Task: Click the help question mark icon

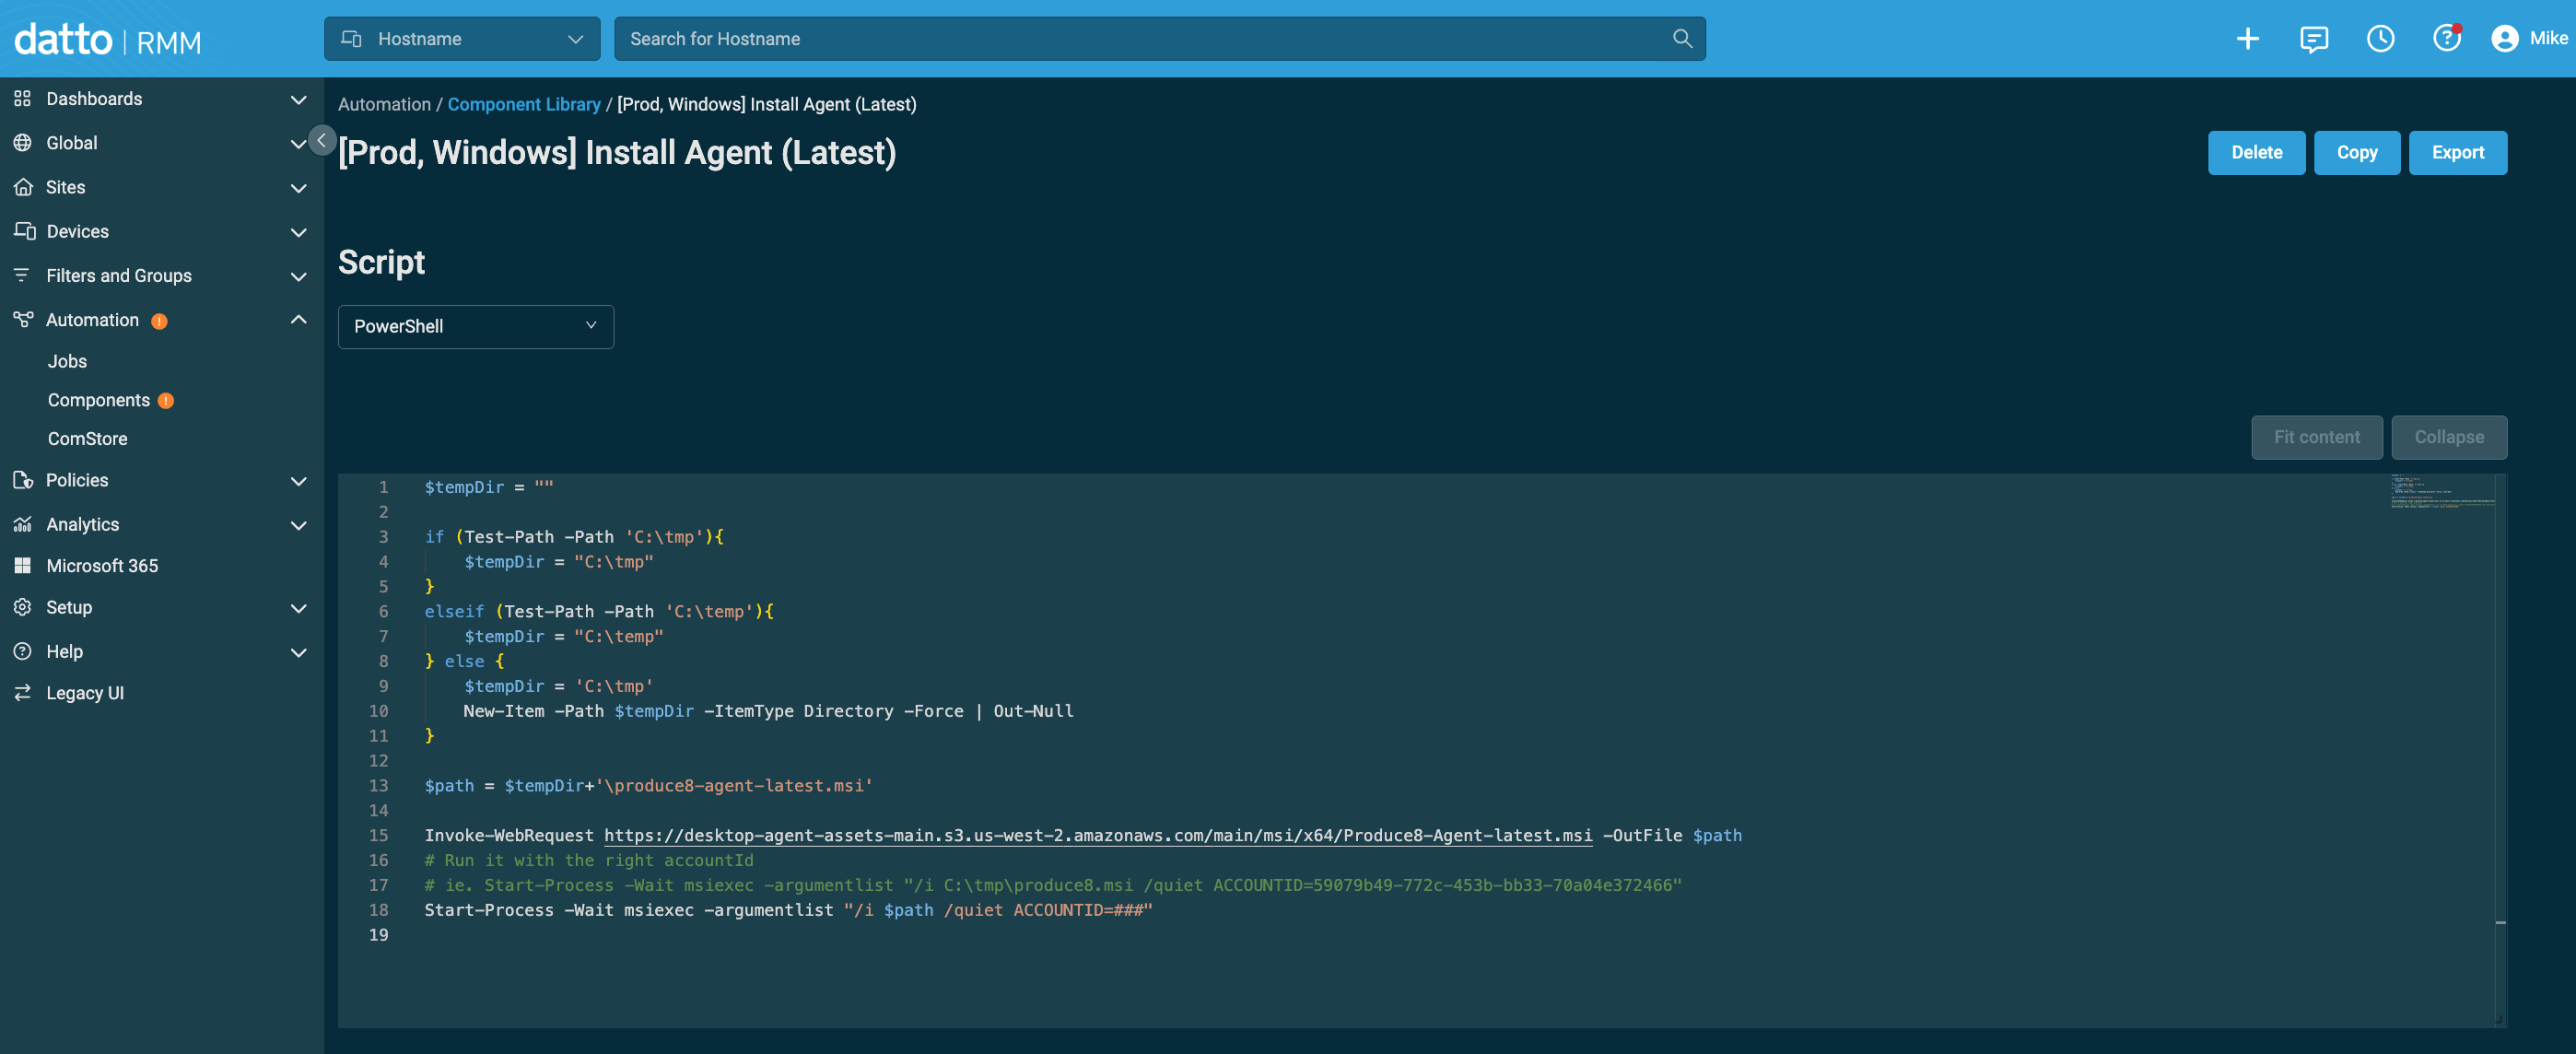Action: (x=2446, y=39)
